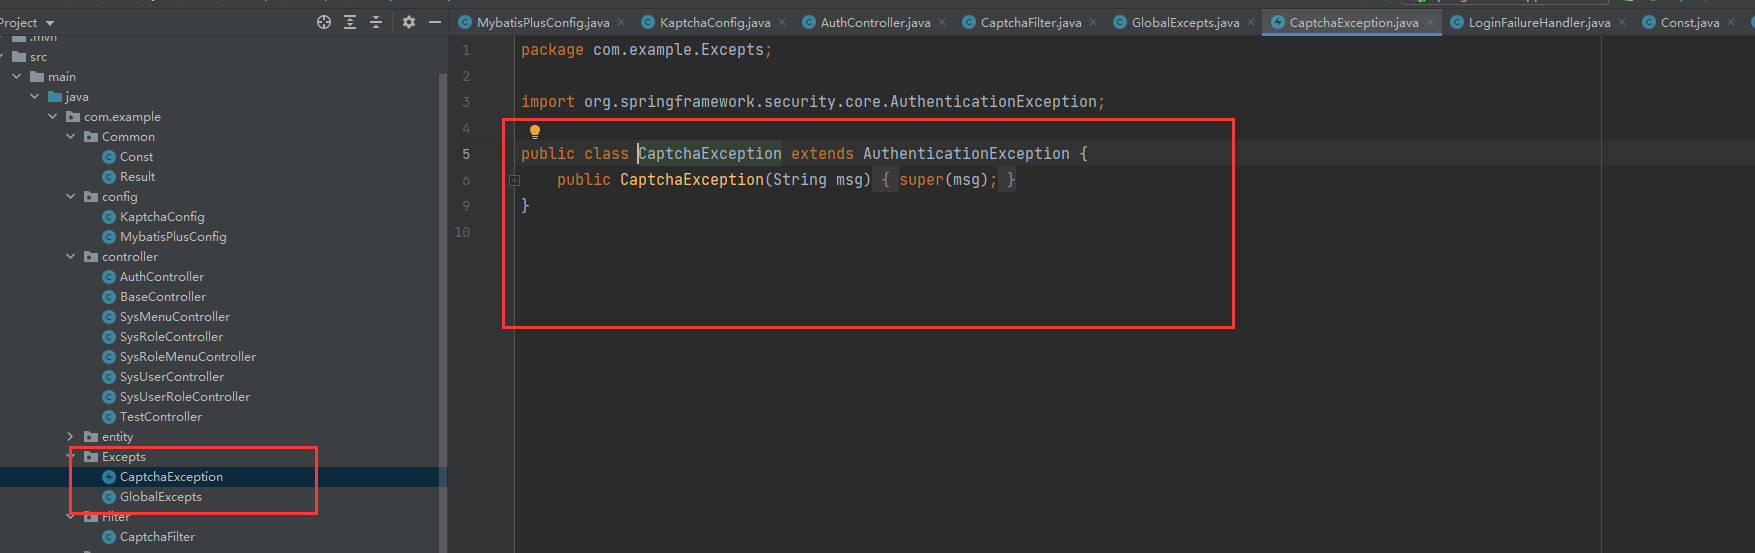Click the yellow lightbulb intention icon

coord(535,131)
